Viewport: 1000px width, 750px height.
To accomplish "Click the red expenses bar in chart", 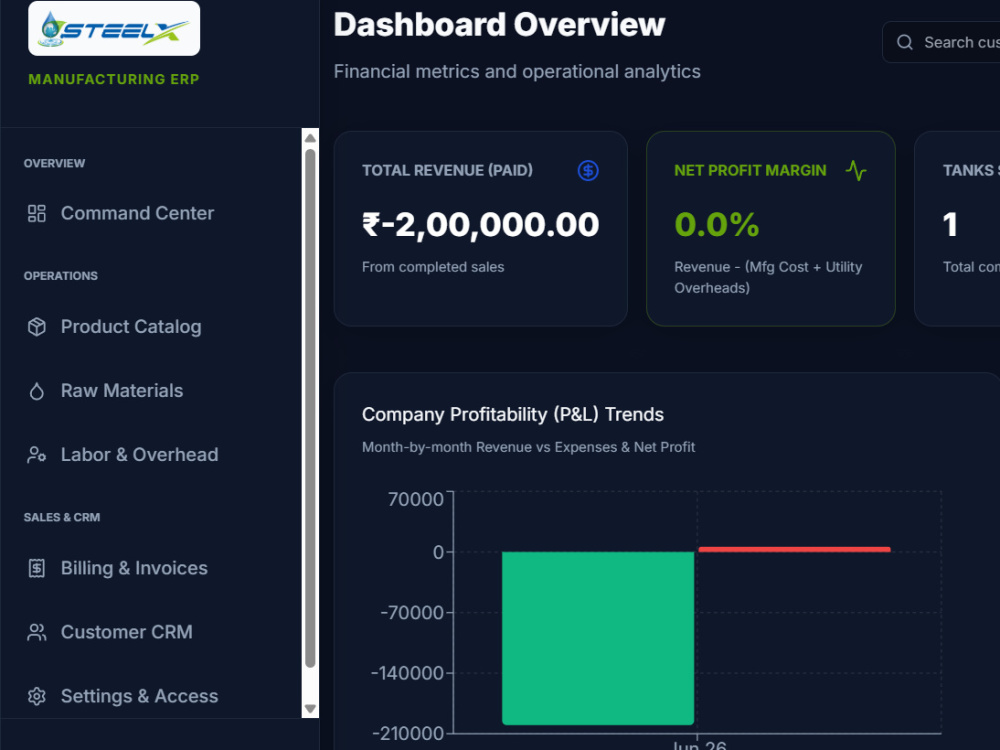I will click(x=794, y=549).
